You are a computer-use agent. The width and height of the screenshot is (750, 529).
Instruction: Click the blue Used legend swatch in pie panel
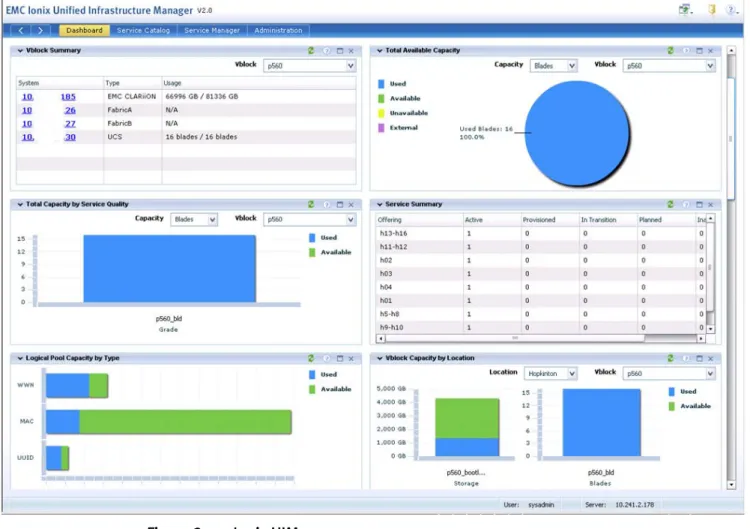381,84
